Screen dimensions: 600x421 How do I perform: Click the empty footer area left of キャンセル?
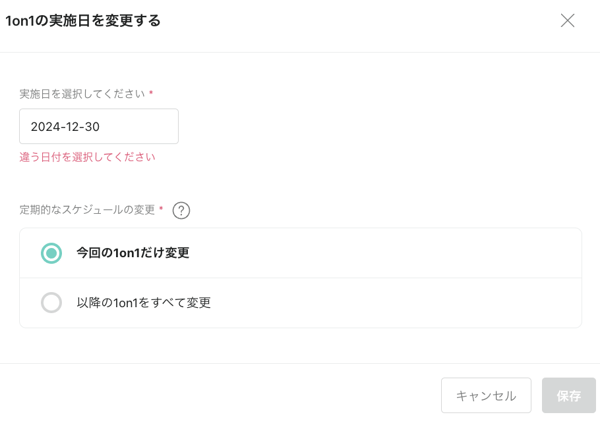click(220, 395)
